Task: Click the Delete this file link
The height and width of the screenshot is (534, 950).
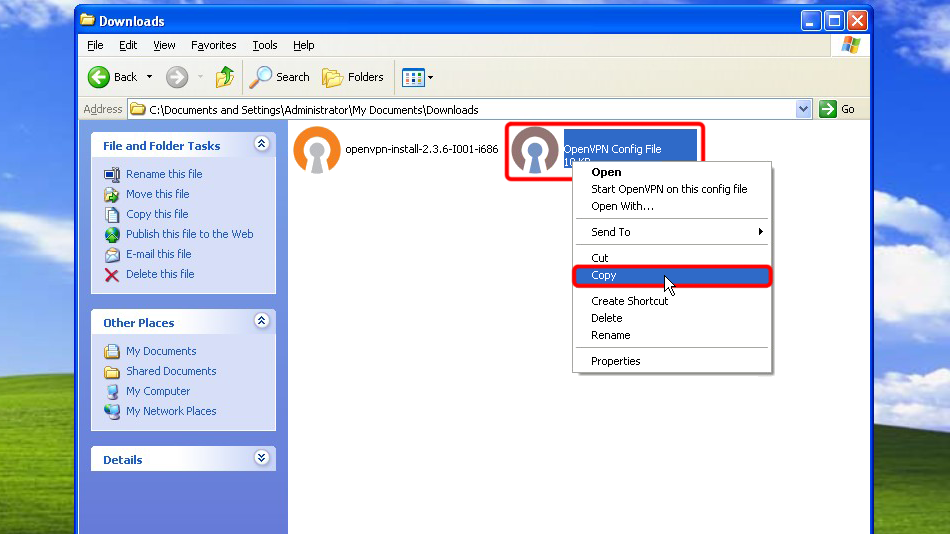Action: [160, 274]
